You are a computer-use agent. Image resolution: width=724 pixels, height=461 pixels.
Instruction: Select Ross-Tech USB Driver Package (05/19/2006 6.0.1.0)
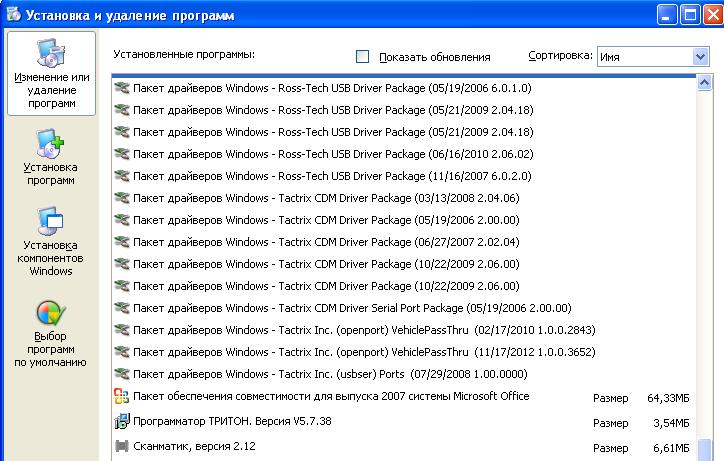(404, 88)
